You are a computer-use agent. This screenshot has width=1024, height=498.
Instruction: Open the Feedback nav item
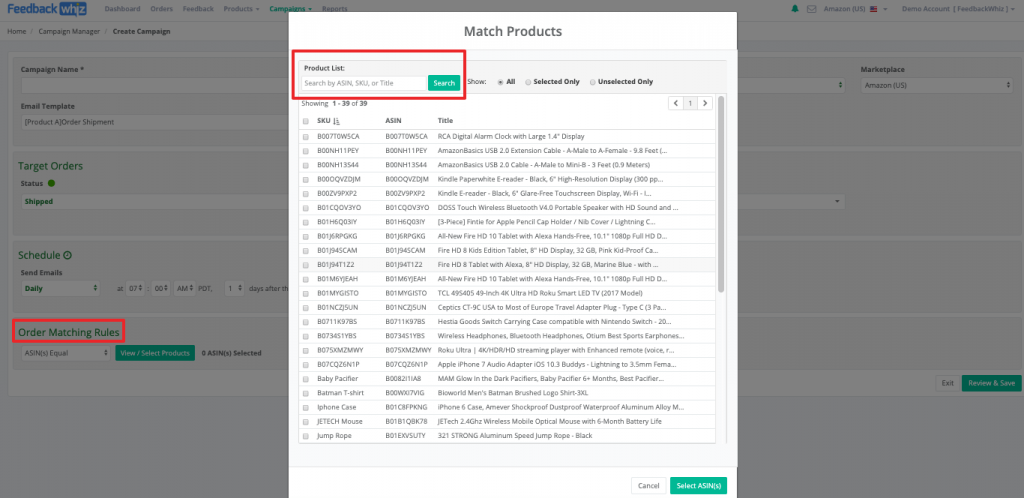198,9
